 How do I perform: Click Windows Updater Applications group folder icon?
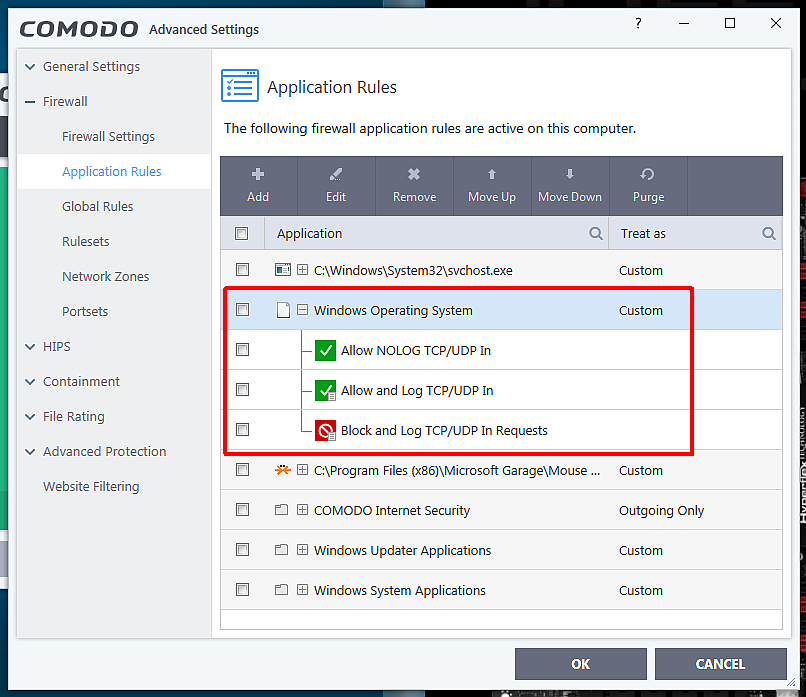[x=281, y=550]
